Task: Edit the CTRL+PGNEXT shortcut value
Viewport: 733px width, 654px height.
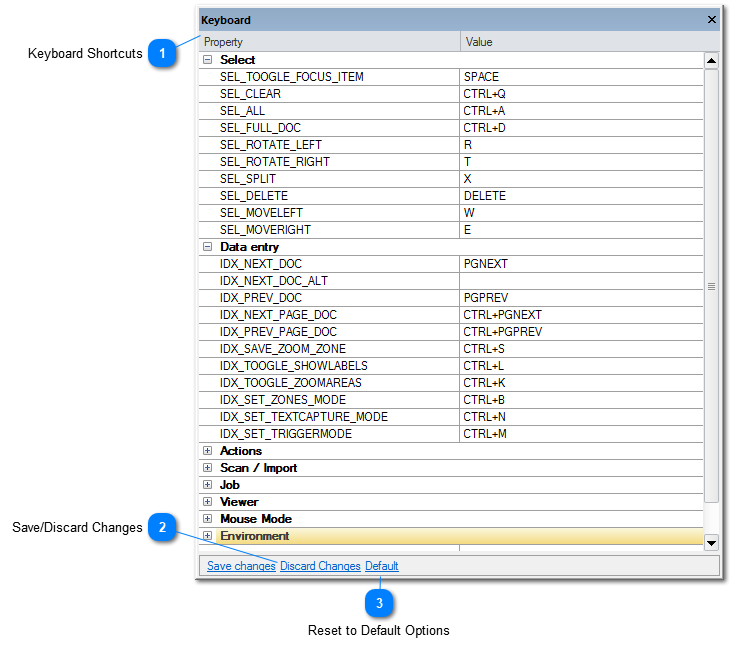Action: pyautogui.click(x=582, y=315)
